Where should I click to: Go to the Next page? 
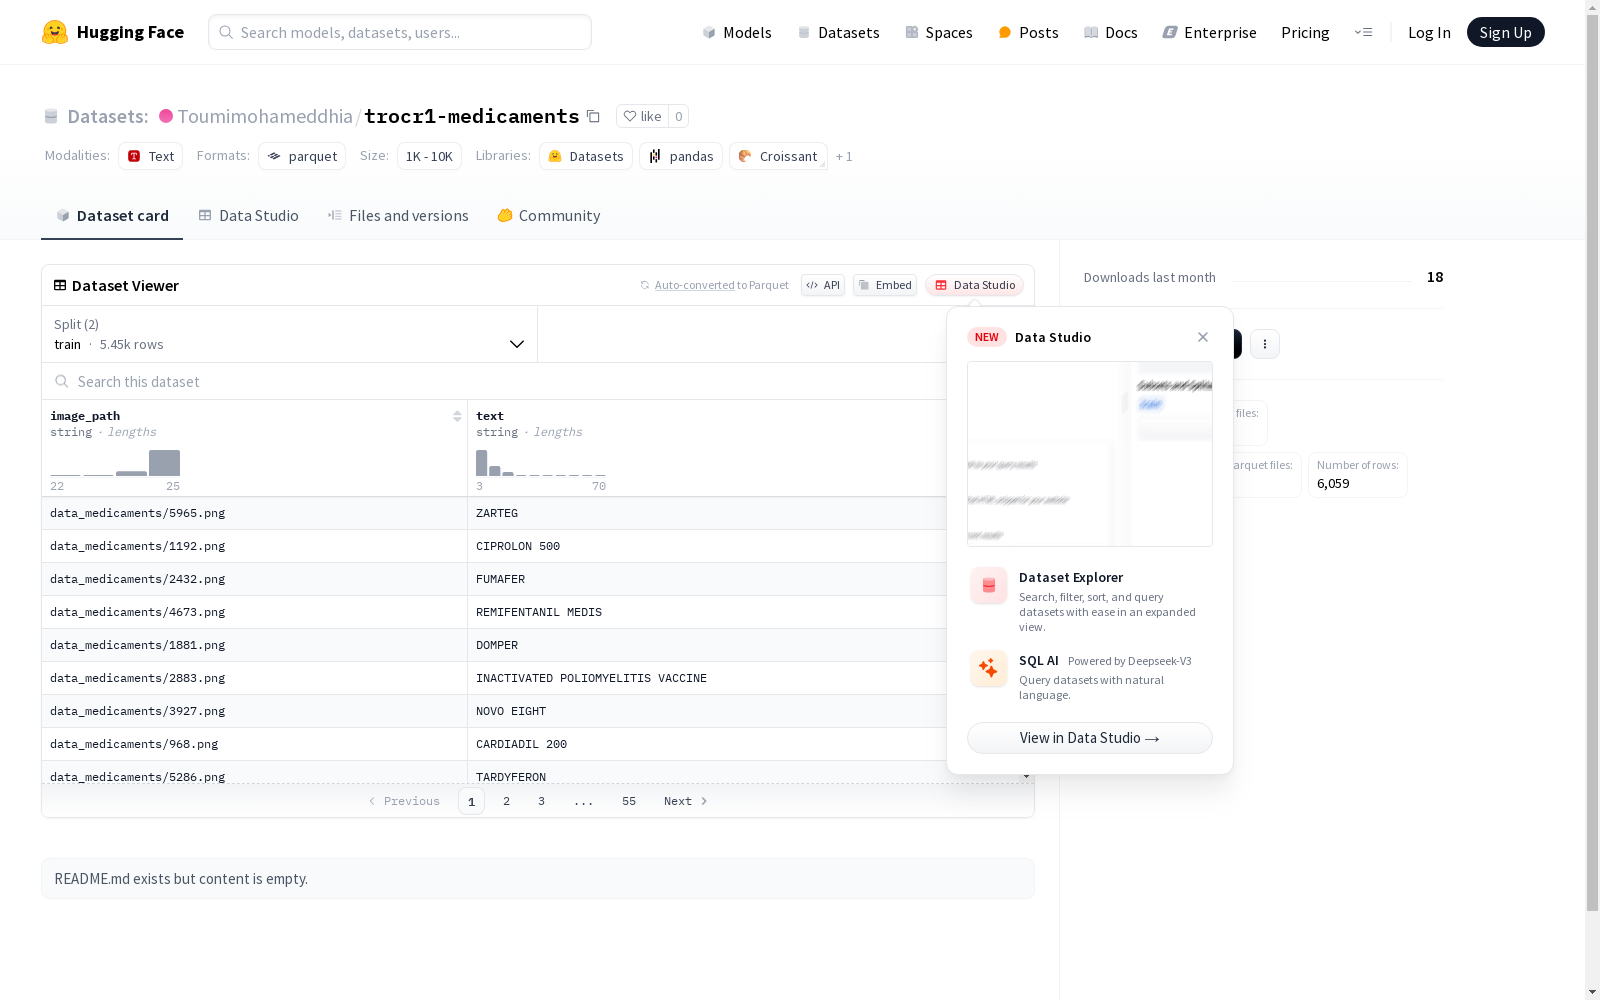pos(686,801)
